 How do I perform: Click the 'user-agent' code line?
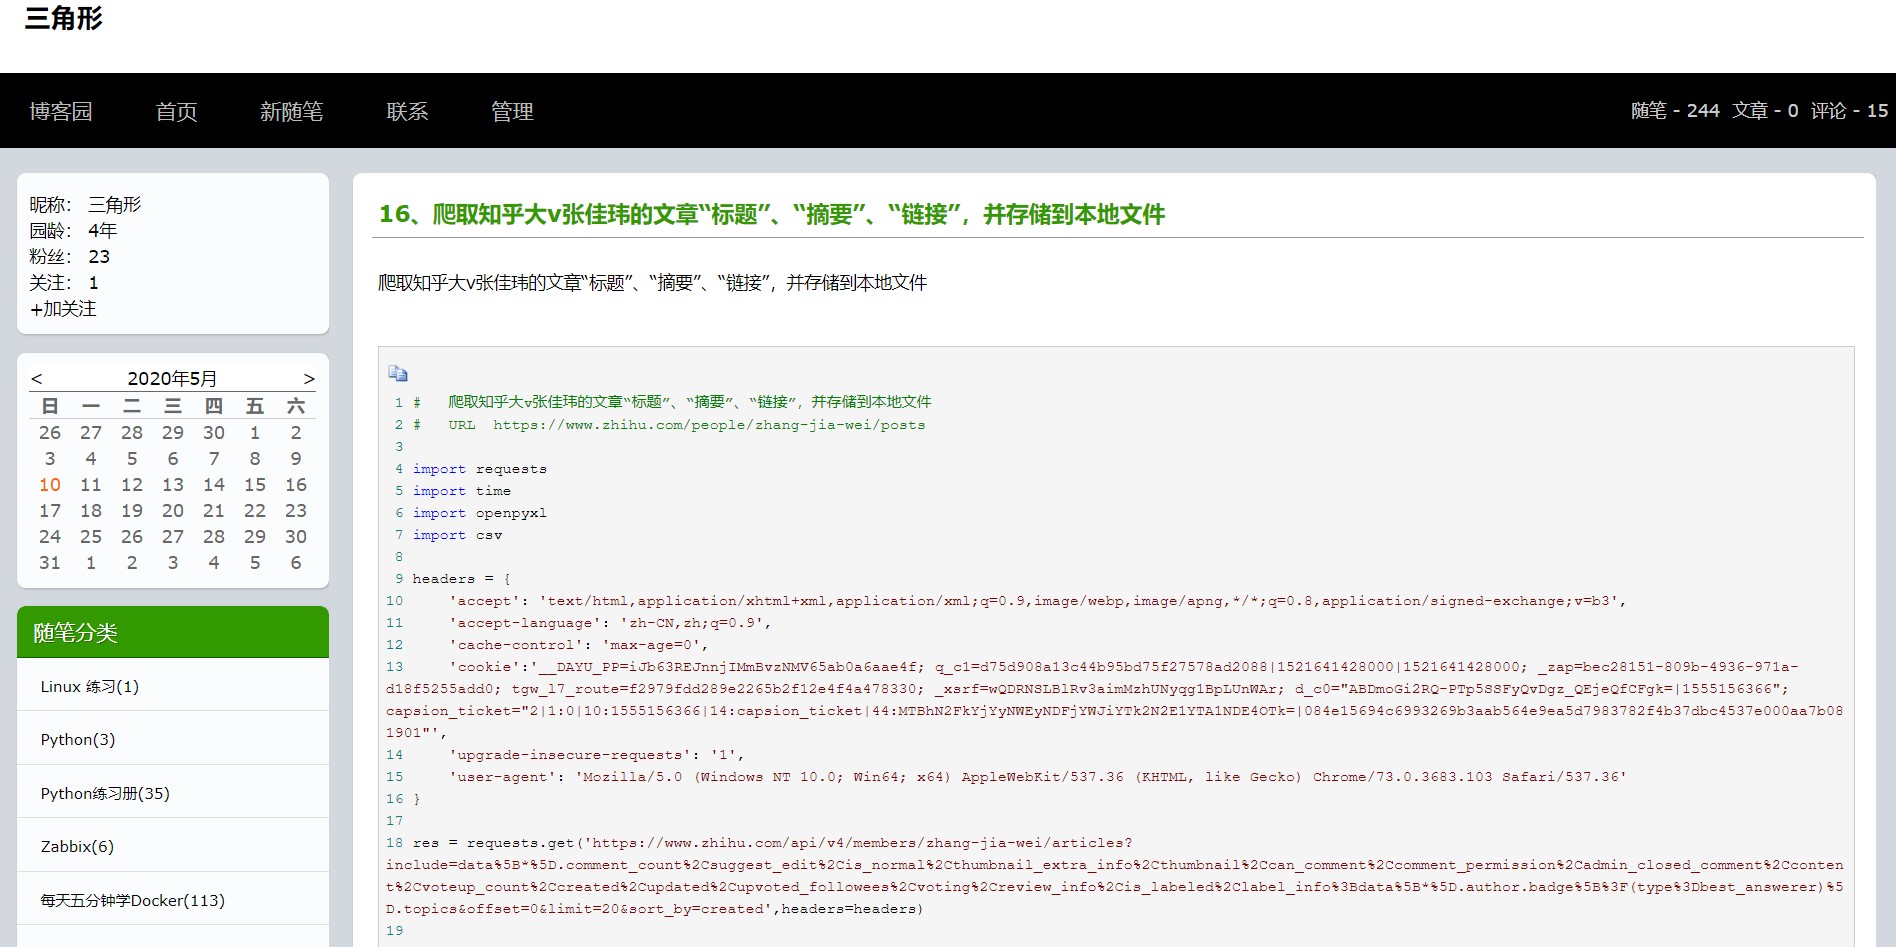(x=1038, y=777)
